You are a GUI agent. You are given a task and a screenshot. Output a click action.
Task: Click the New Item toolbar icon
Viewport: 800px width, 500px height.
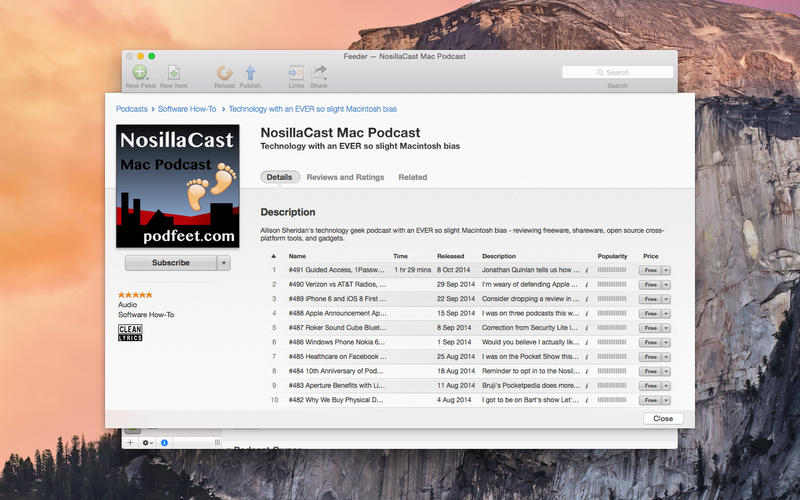pyautogui.click(x=173, y=72)
